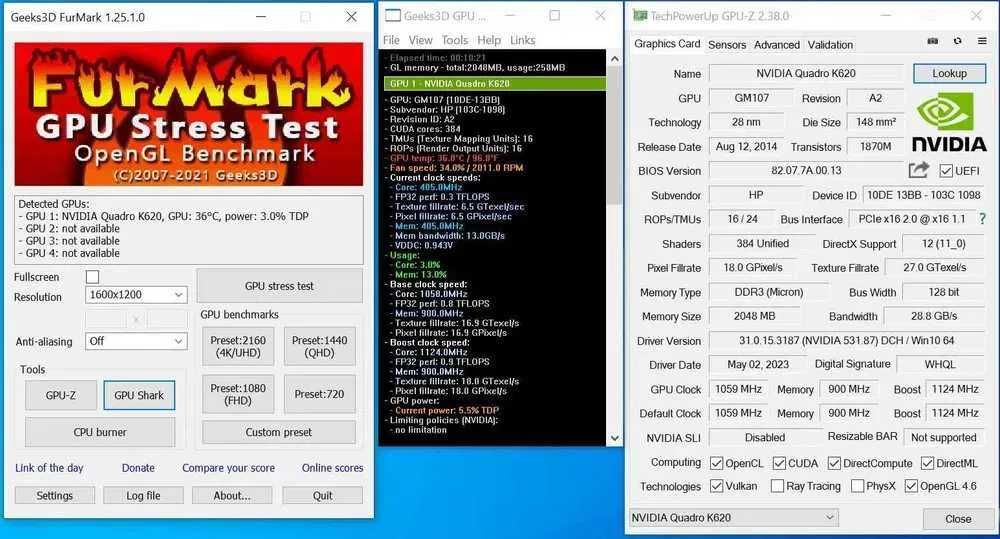
Task: Click GPU Shark scrollbar up arrow
Action: (x=615, y=59)
